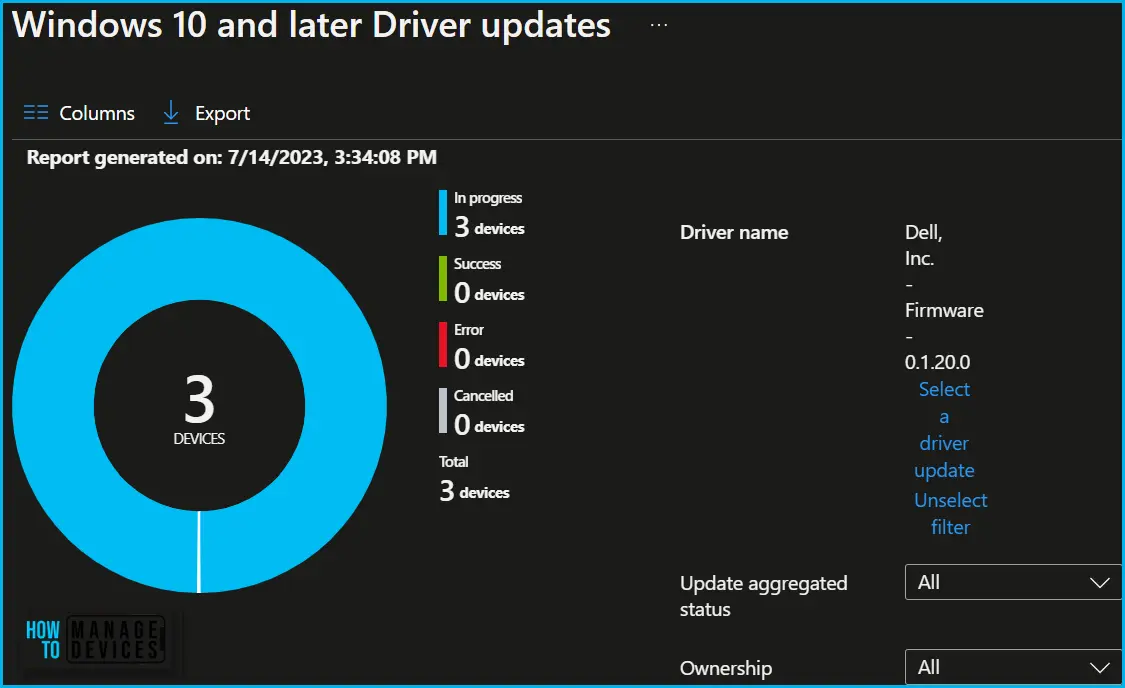Click the blue In progress legend swatch

(x=443, y=212)
